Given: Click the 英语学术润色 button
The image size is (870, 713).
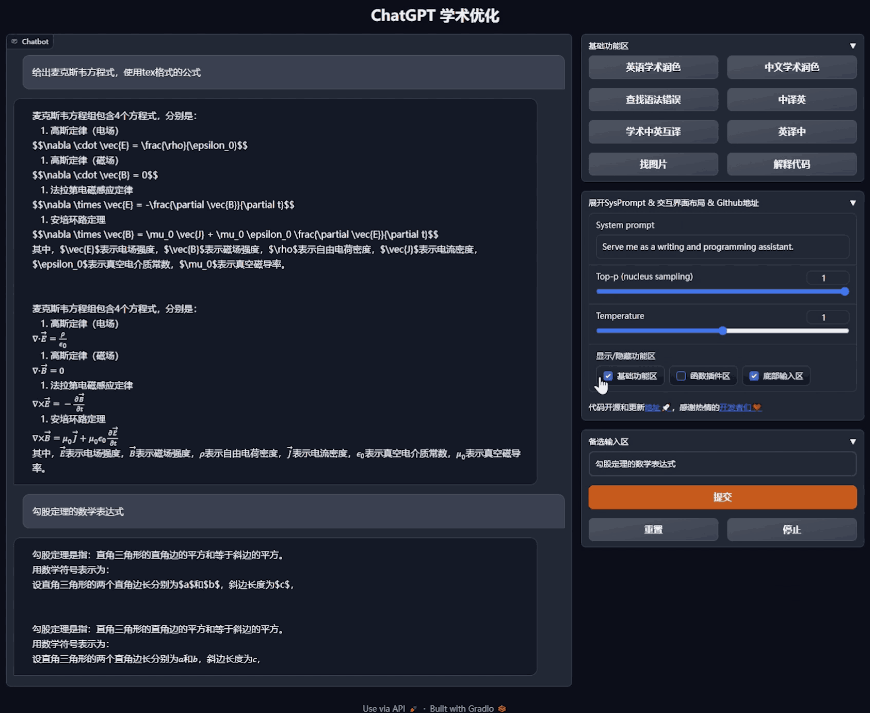Looking at the screenshot, I should pyautogui.click(x=653, y=67).
